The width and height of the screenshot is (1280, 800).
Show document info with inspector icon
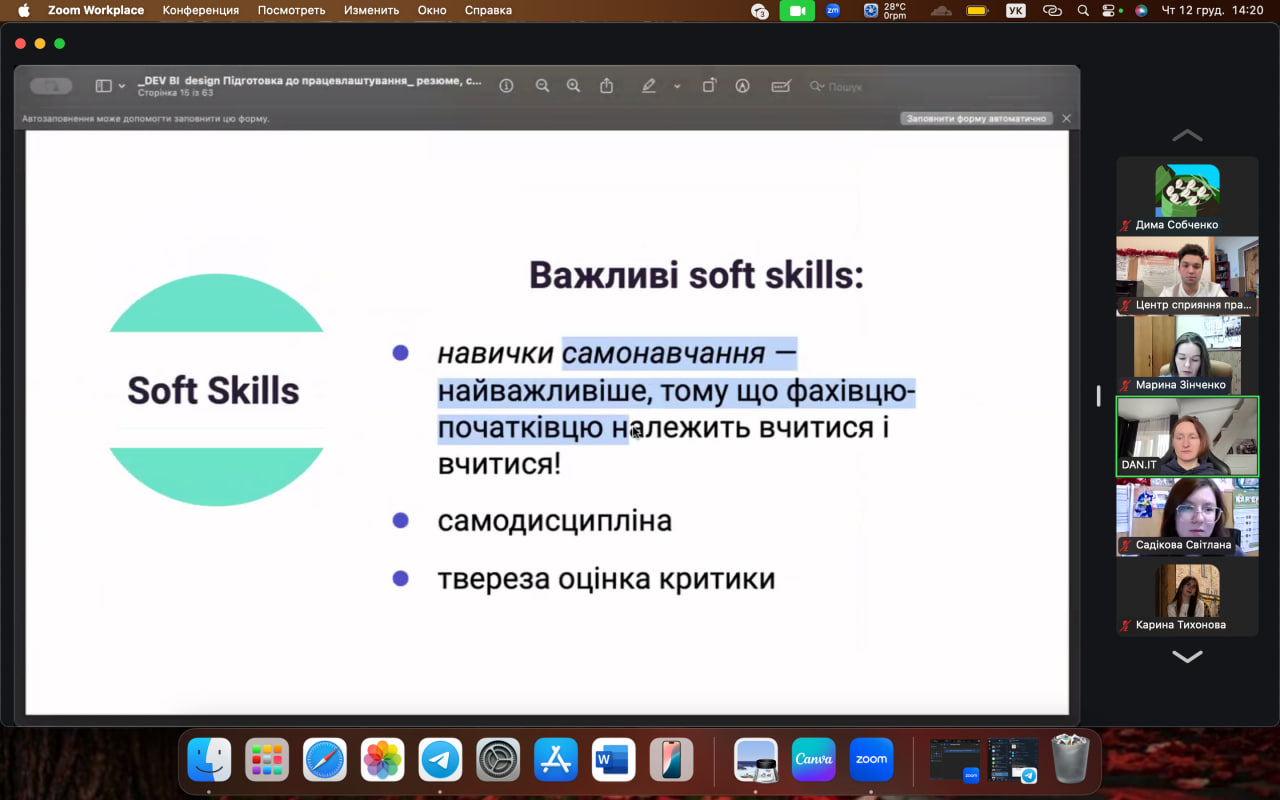[x=506, y=86]
